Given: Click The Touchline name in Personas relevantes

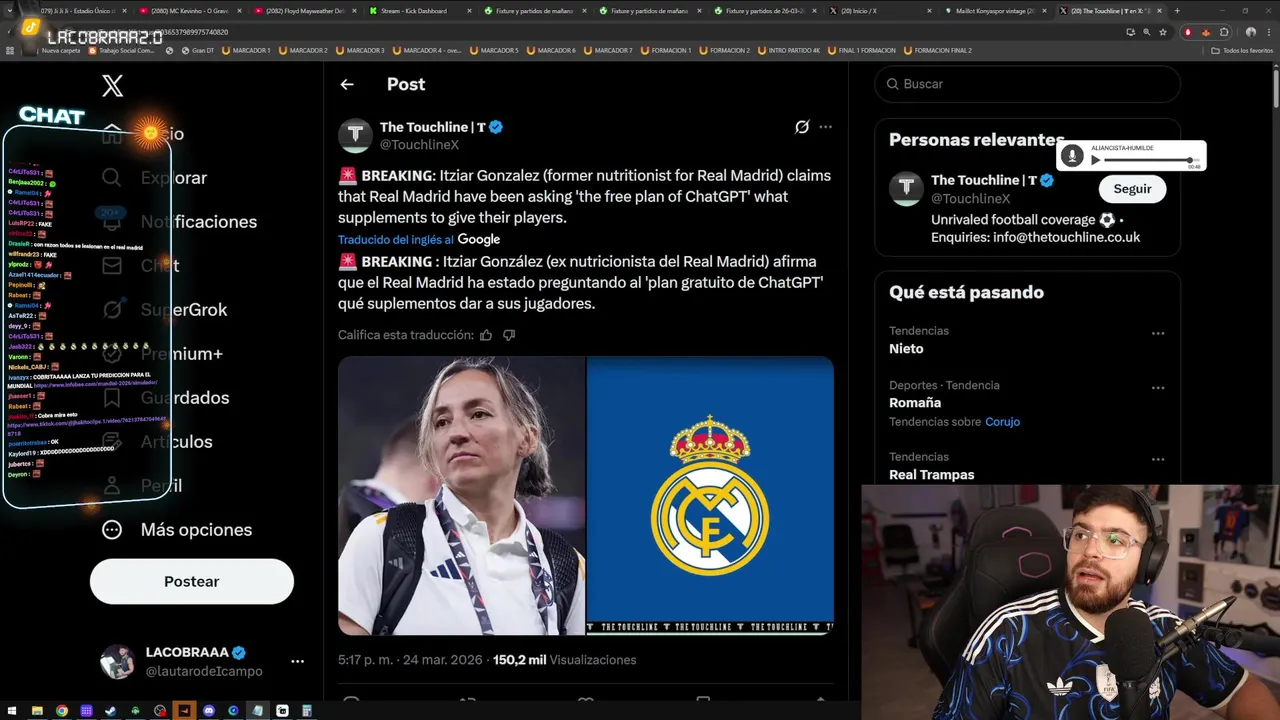Looking at the screenshot, I should point(983,180).
